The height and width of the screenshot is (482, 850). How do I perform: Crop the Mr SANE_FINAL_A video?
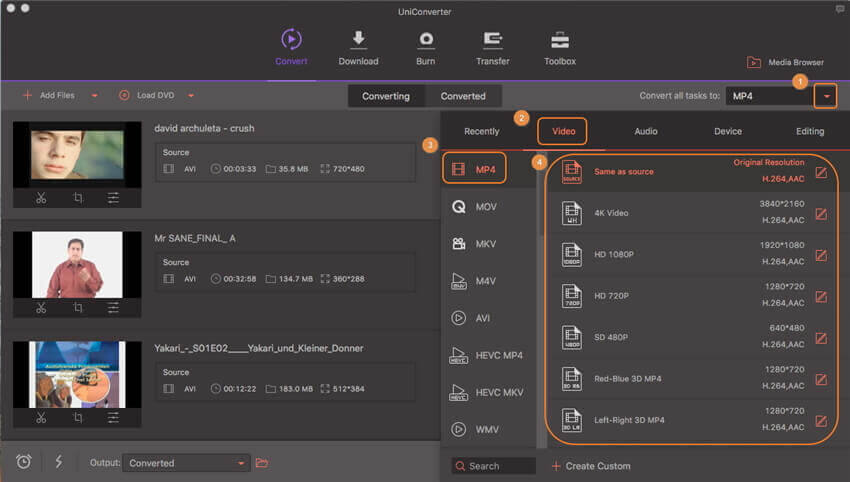(78, 308)
